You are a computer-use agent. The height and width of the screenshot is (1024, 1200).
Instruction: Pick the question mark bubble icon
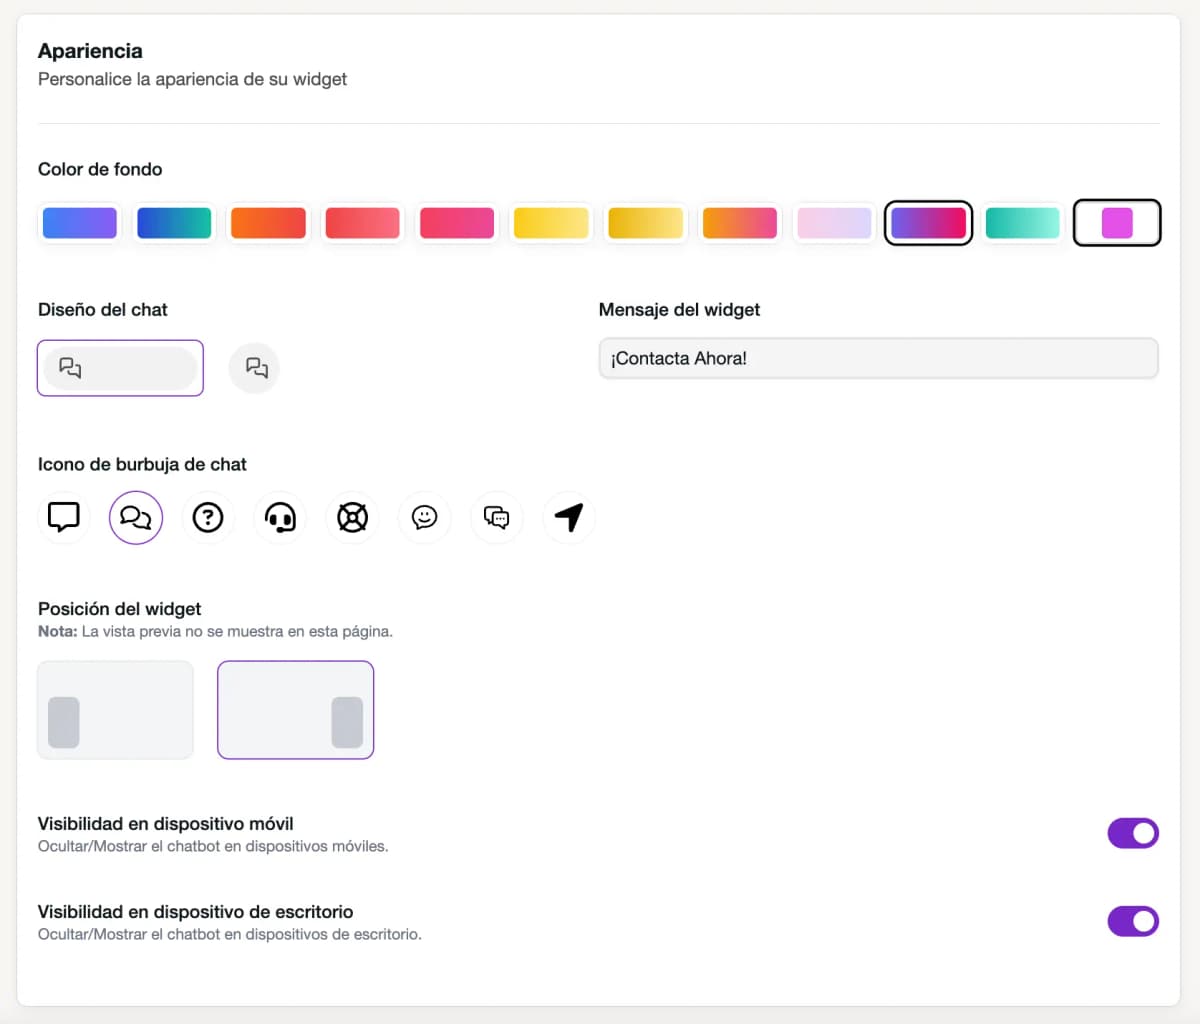pyautogui.click(x=208, y=517)
